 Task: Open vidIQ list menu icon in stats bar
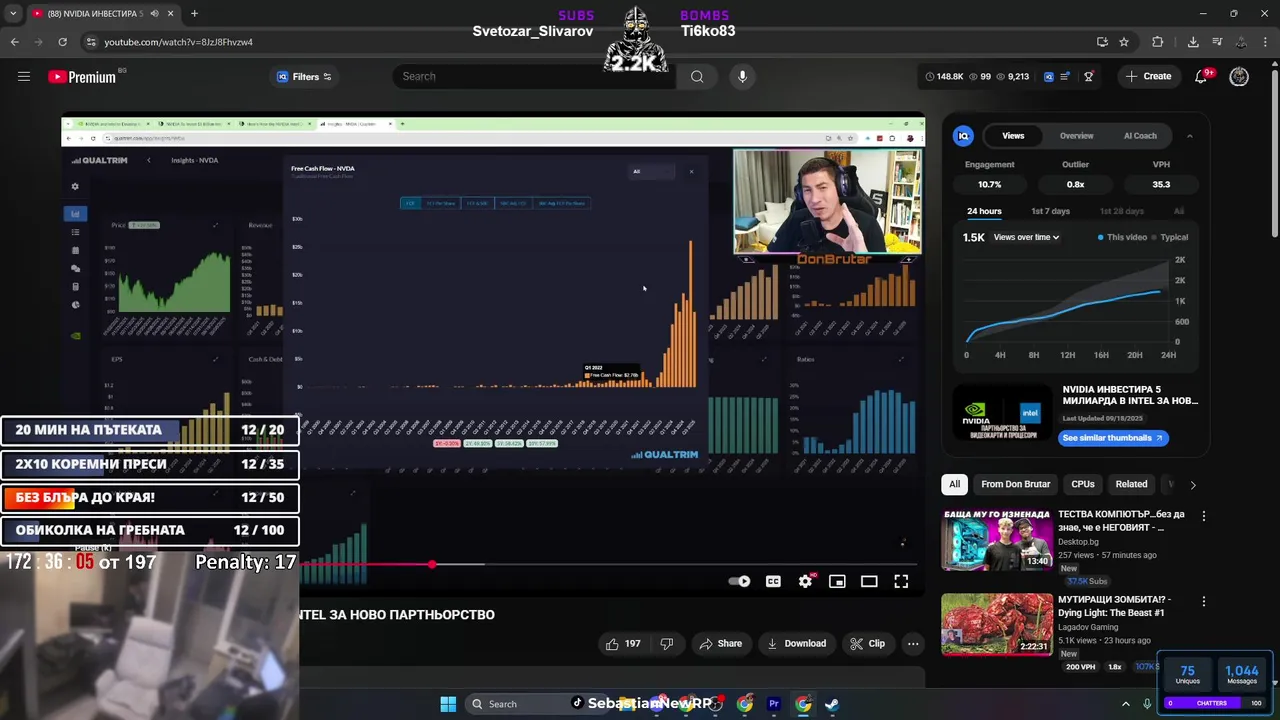tap(1065, 77)
